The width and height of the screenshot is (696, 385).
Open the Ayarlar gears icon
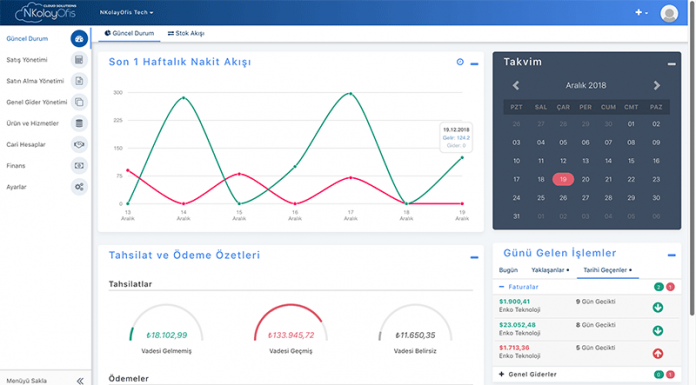pyautogui.click(x=79, y=187)
